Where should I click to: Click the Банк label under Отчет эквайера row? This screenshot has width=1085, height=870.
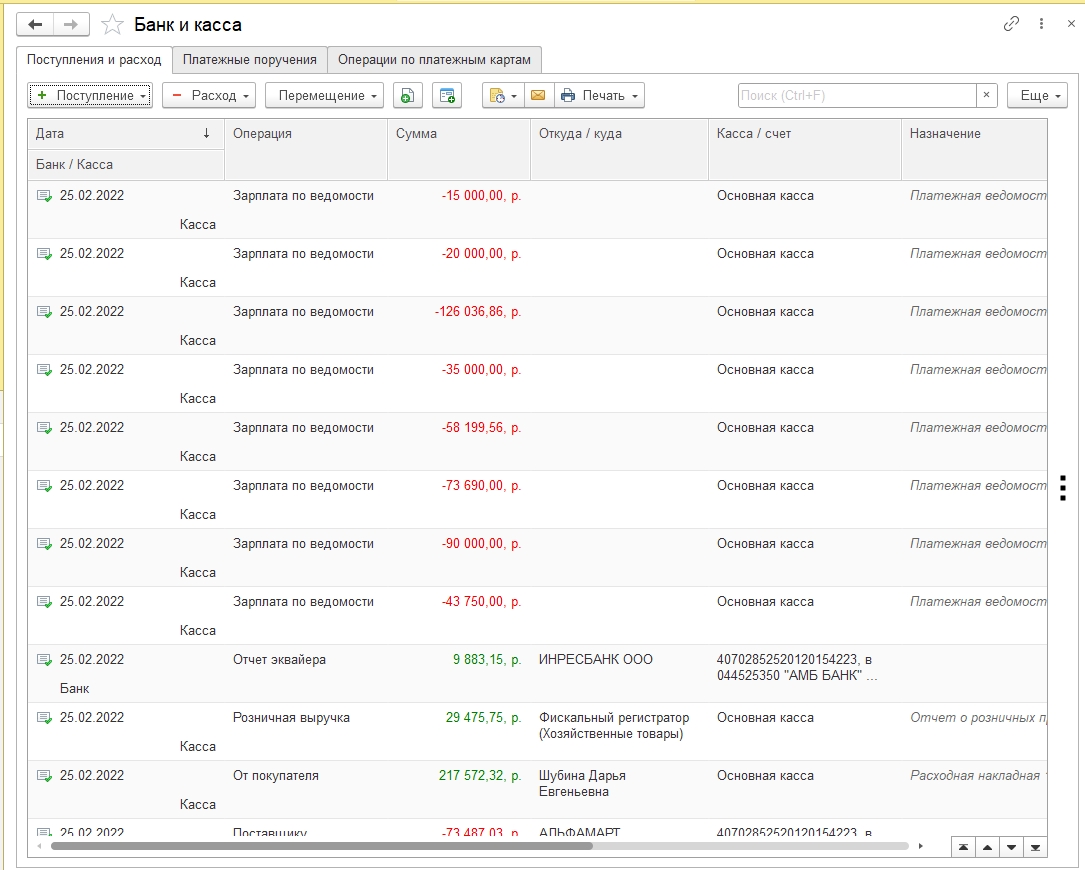point(74,689)
